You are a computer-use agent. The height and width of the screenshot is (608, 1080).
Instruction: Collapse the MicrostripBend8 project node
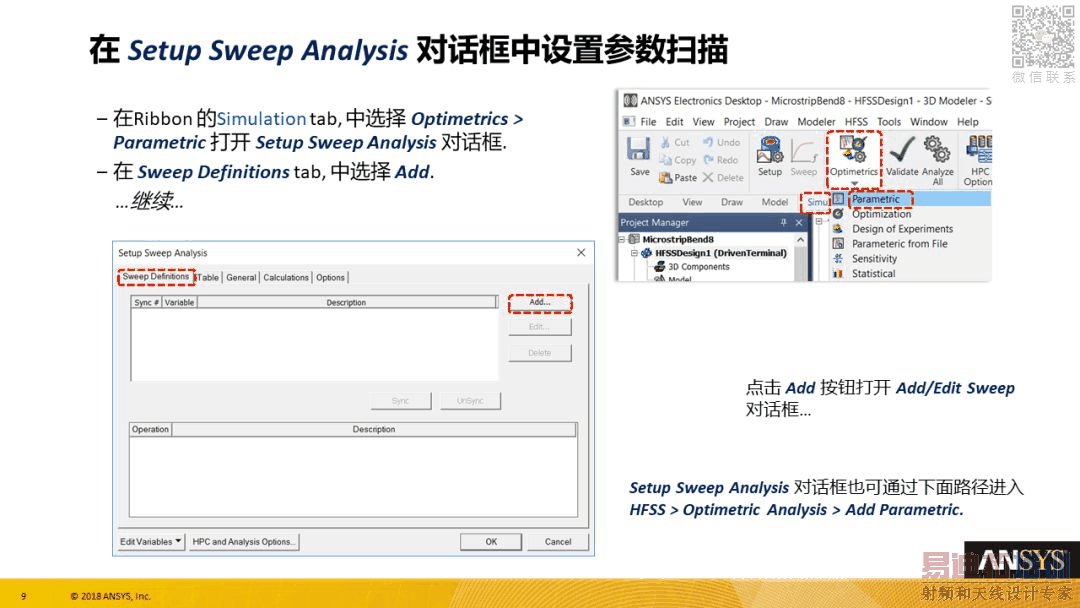[621, 239]
